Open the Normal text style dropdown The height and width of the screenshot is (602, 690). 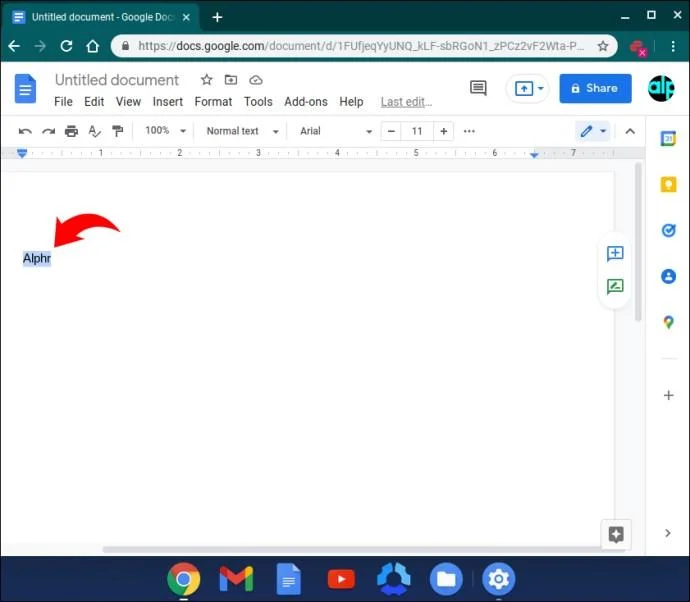(242, 131)
